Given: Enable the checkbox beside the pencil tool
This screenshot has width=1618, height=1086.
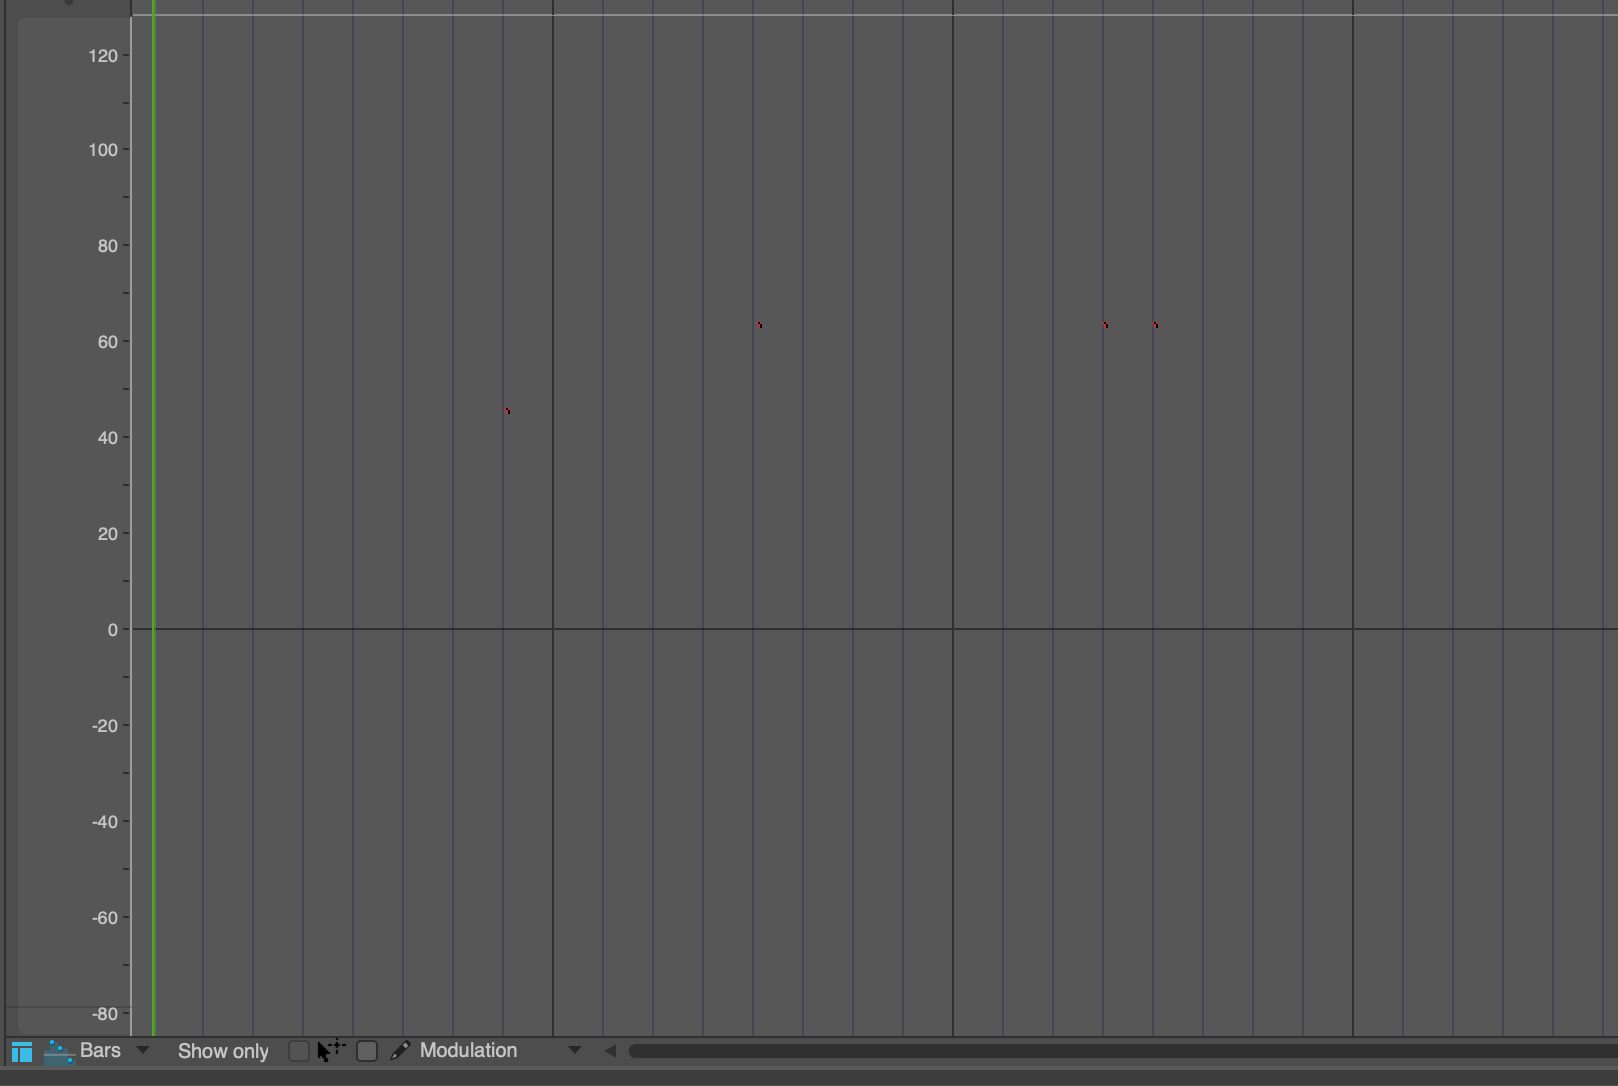Looking at the screenshot, I should (x=367, y=1051).
